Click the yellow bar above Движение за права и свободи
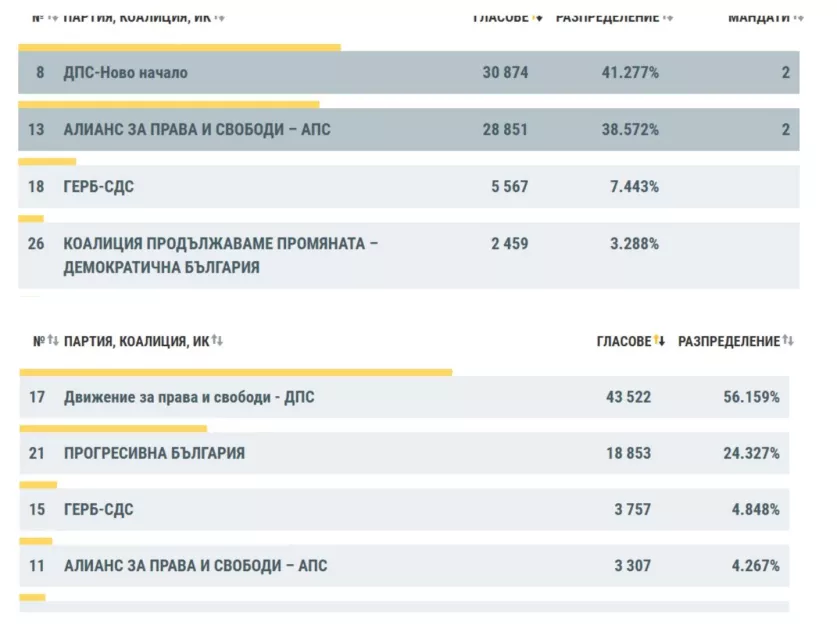This screenshot has height=628, width=837. (x=236, y=372)
